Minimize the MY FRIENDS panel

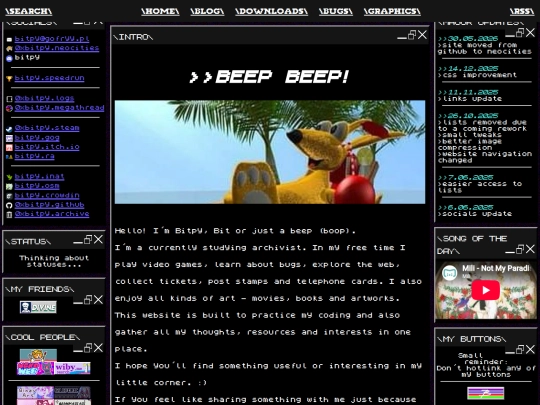pos(78,302)
